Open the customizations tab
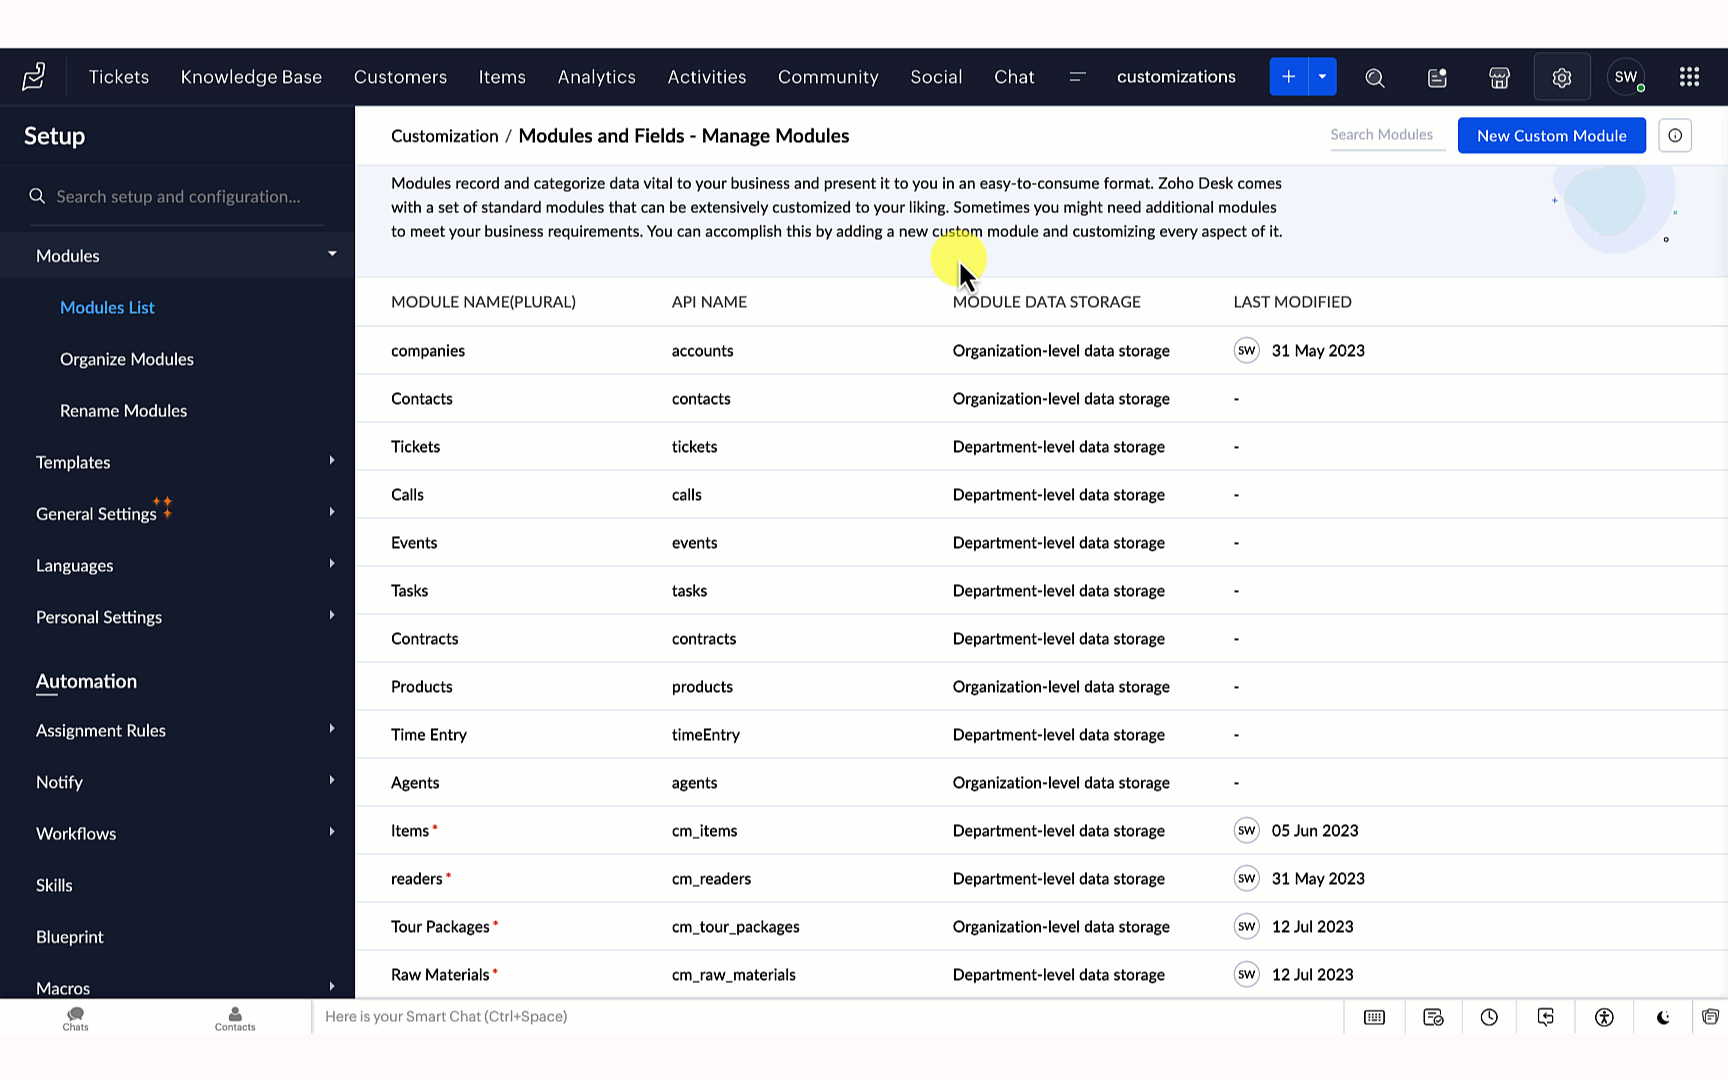The width and height of the screenshot is (1728, 1080). 1176,77
